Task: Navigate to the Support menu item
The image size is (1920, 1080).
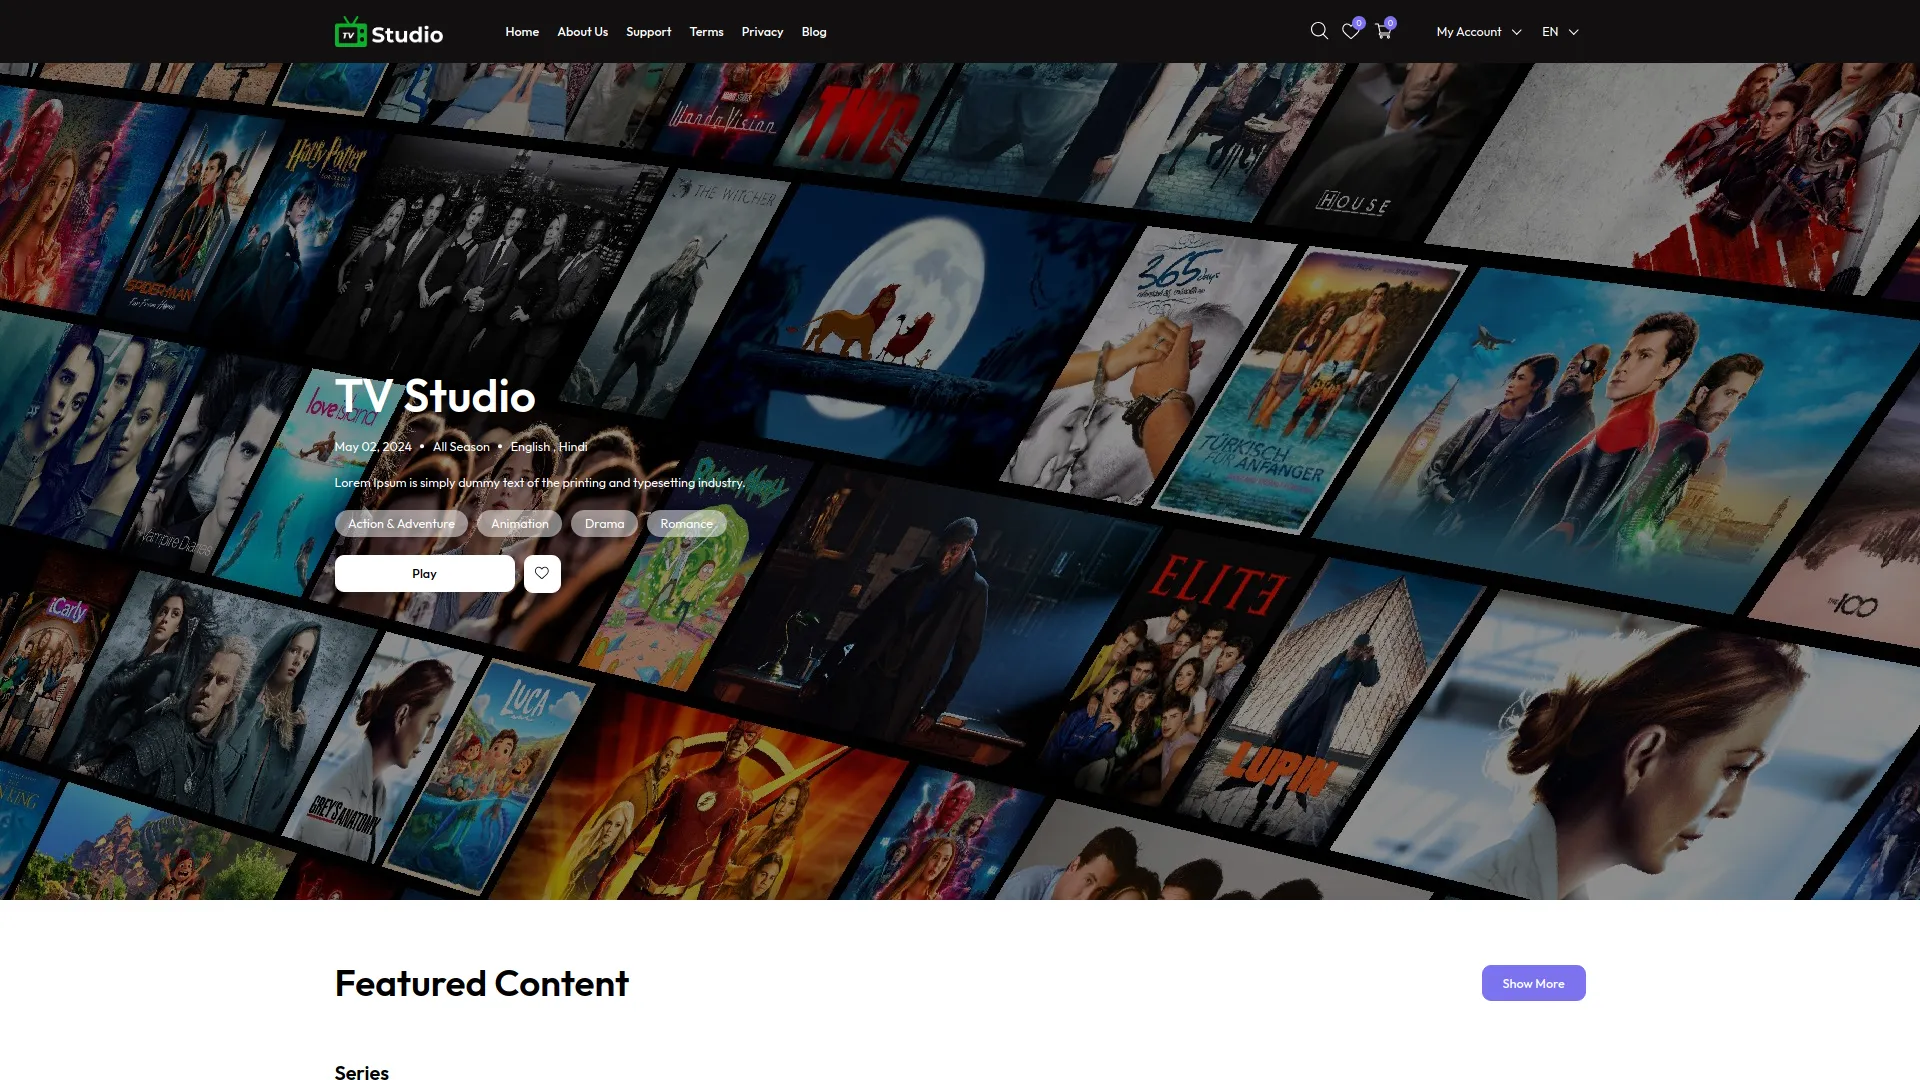Action: coord(648,31)
